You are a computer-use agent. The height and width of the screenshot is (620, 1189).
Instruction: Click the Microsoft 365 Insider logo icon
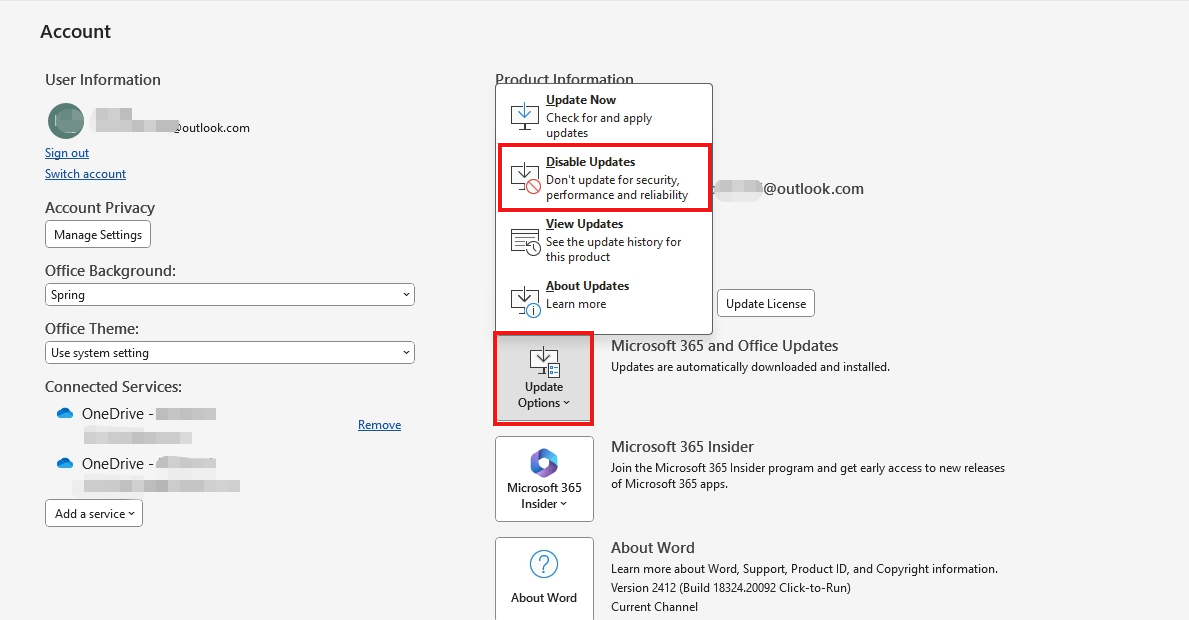(544, 462)
